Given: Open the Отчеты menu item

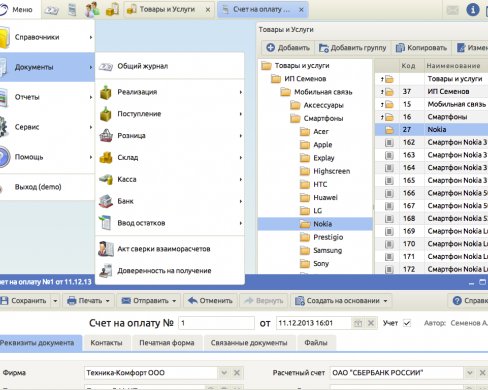Looking at the screenshot, I should 47,97.
